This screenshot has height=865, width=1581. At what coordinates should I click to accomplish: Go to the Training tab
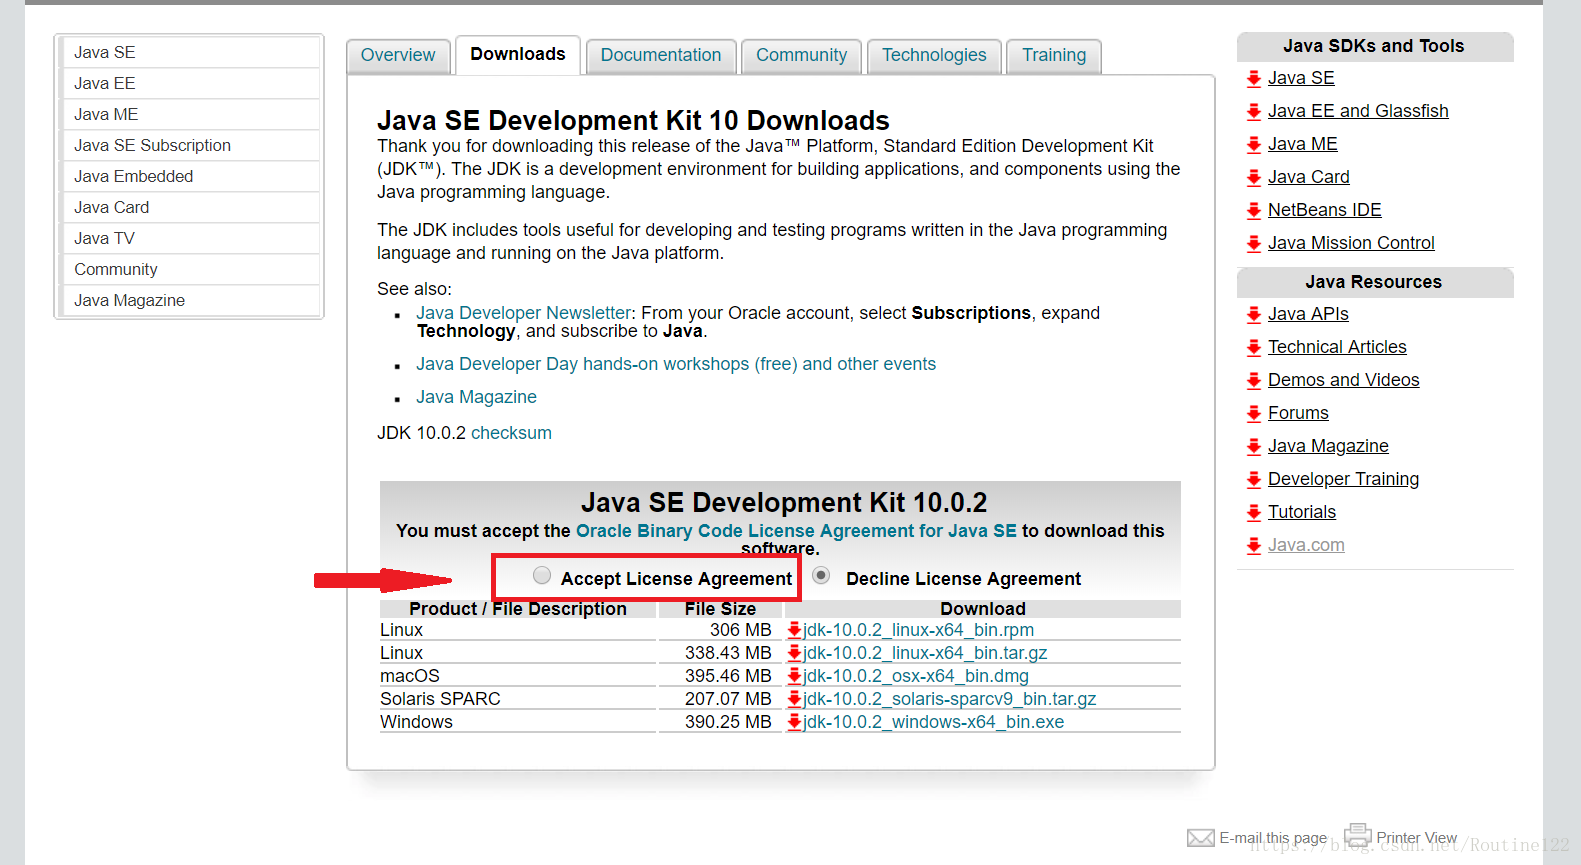[1054, 55]
